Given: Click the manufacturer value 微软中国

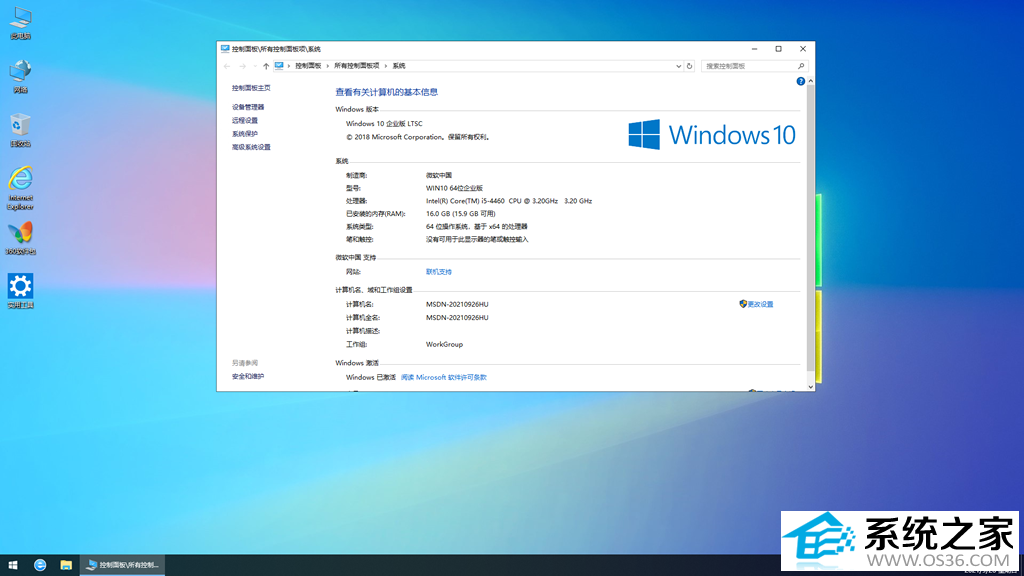Looking at the screenshot, I should (439, 175).
